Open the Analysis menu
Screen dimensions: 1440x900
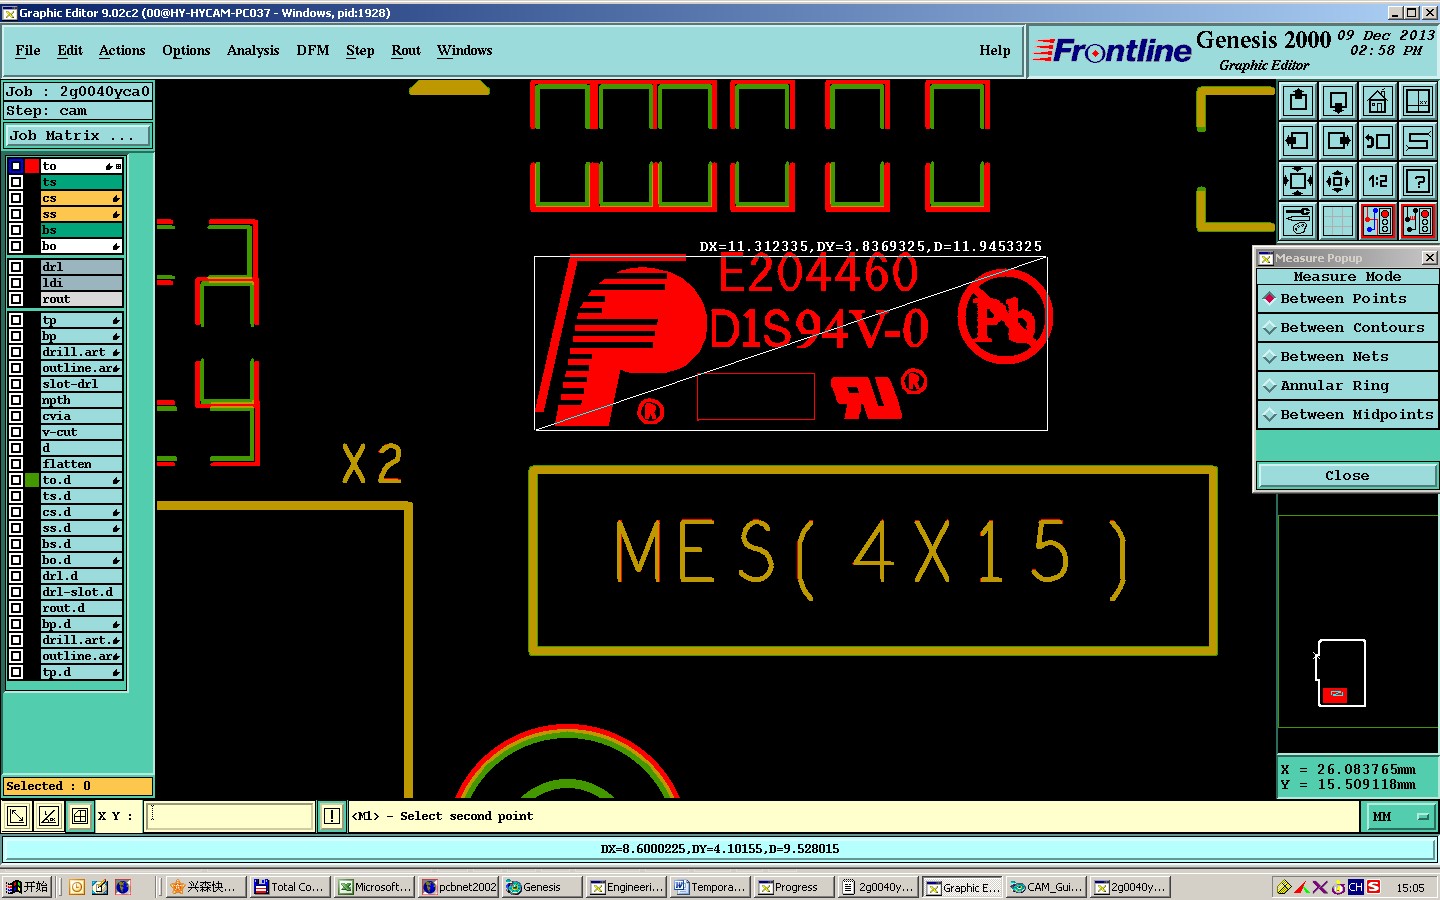[x=253, y=50]
